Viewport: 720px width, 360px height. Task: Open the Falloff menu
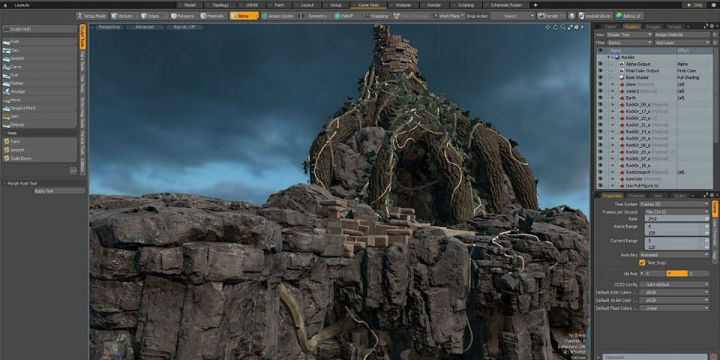(344, 16)
